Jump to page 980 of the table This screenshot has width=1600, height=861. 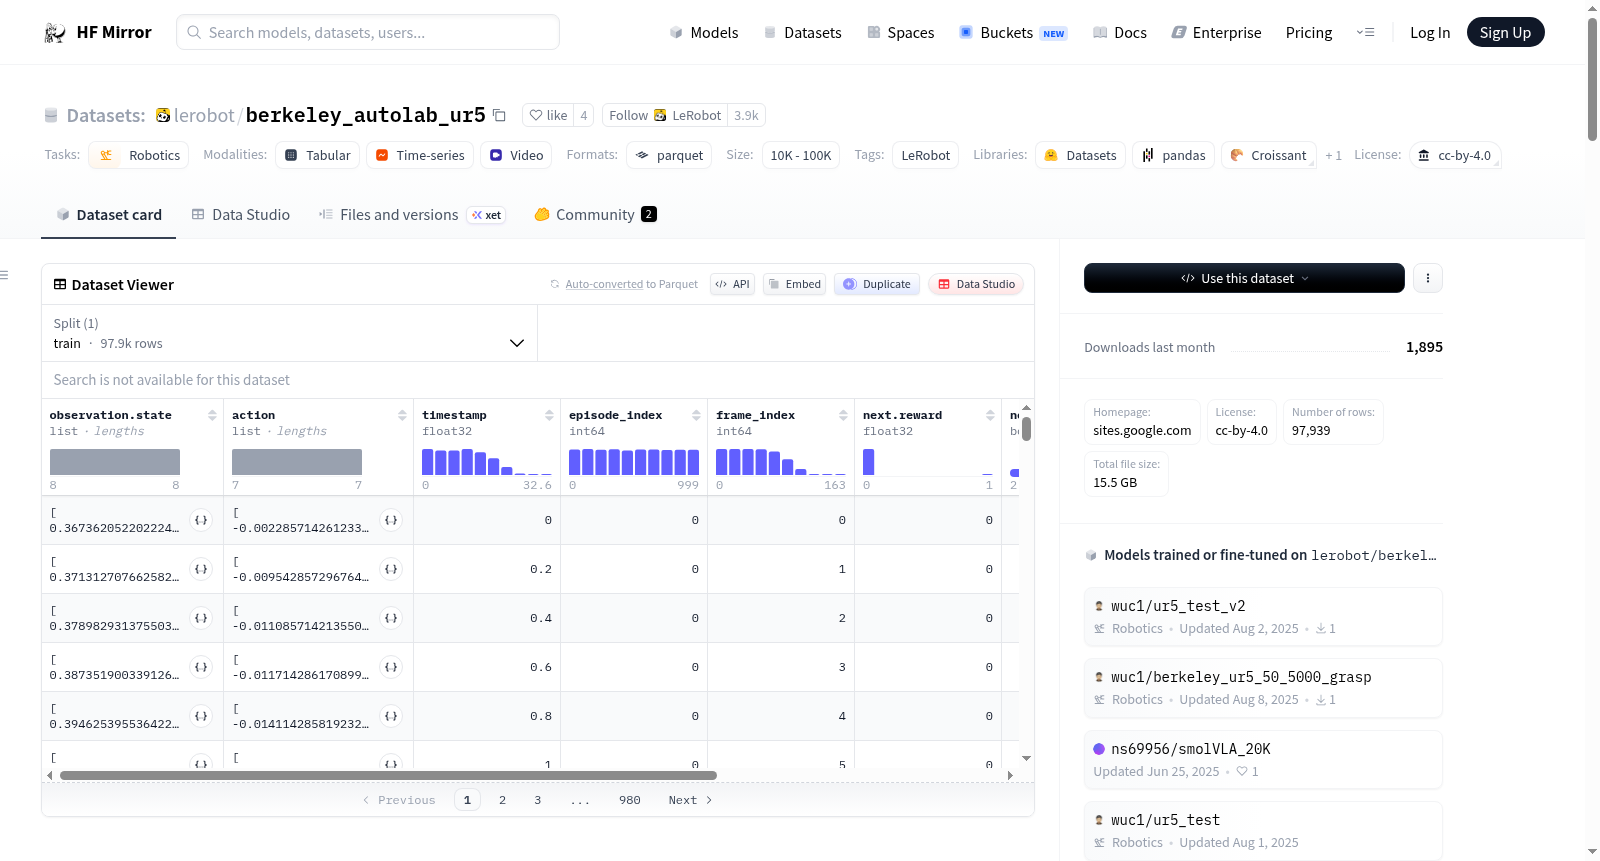coord(630,800)
